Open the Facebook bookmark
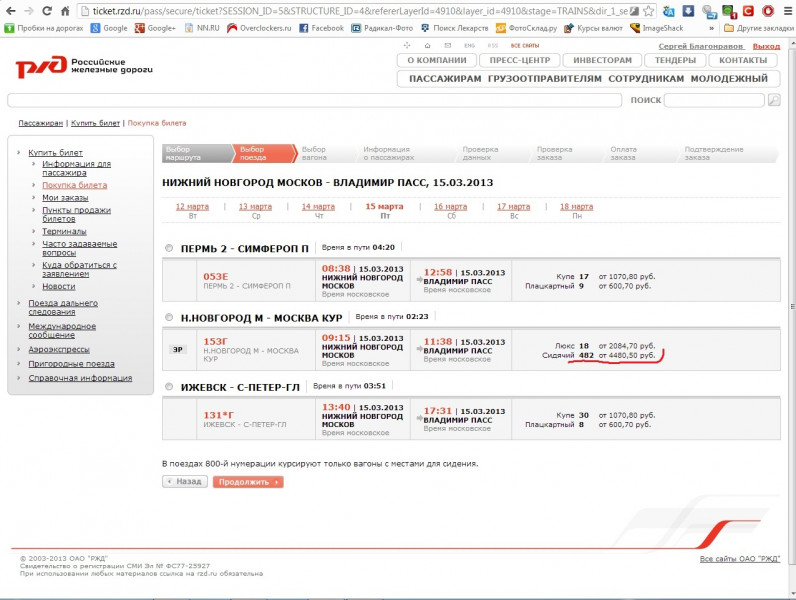 click(322, 28)
